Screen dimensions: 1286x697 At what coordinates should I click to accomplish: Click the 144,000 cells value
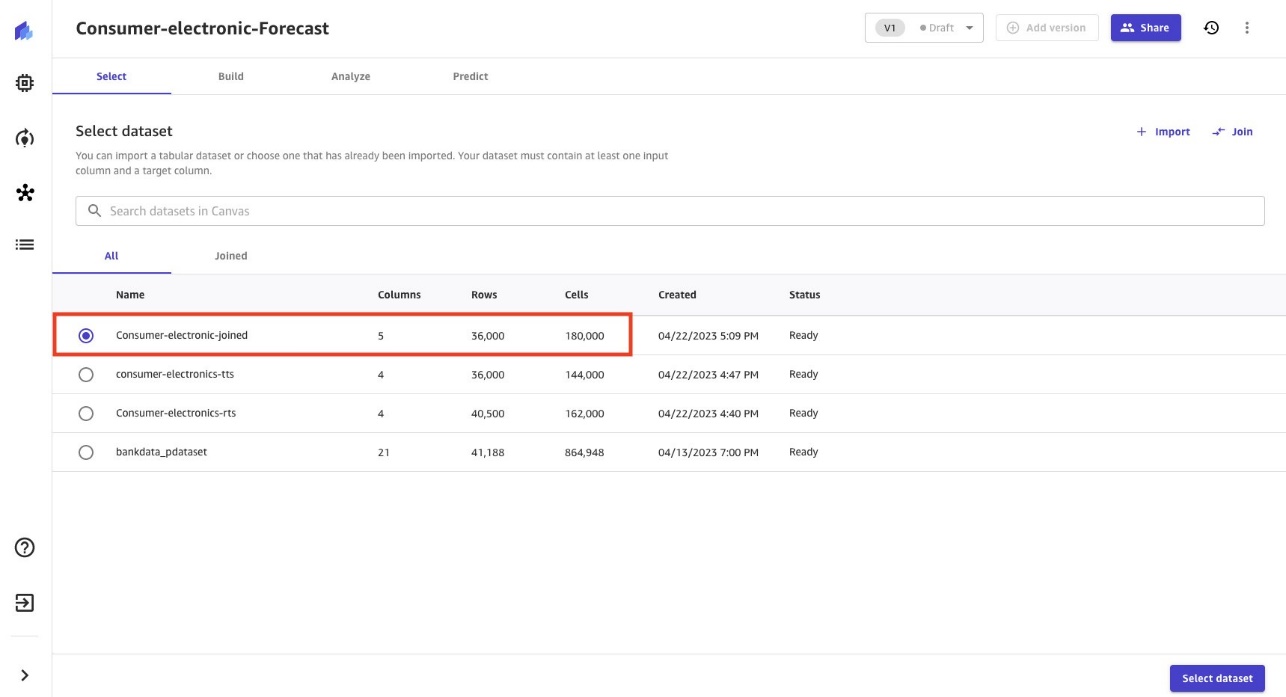click(x=584, y=374)
